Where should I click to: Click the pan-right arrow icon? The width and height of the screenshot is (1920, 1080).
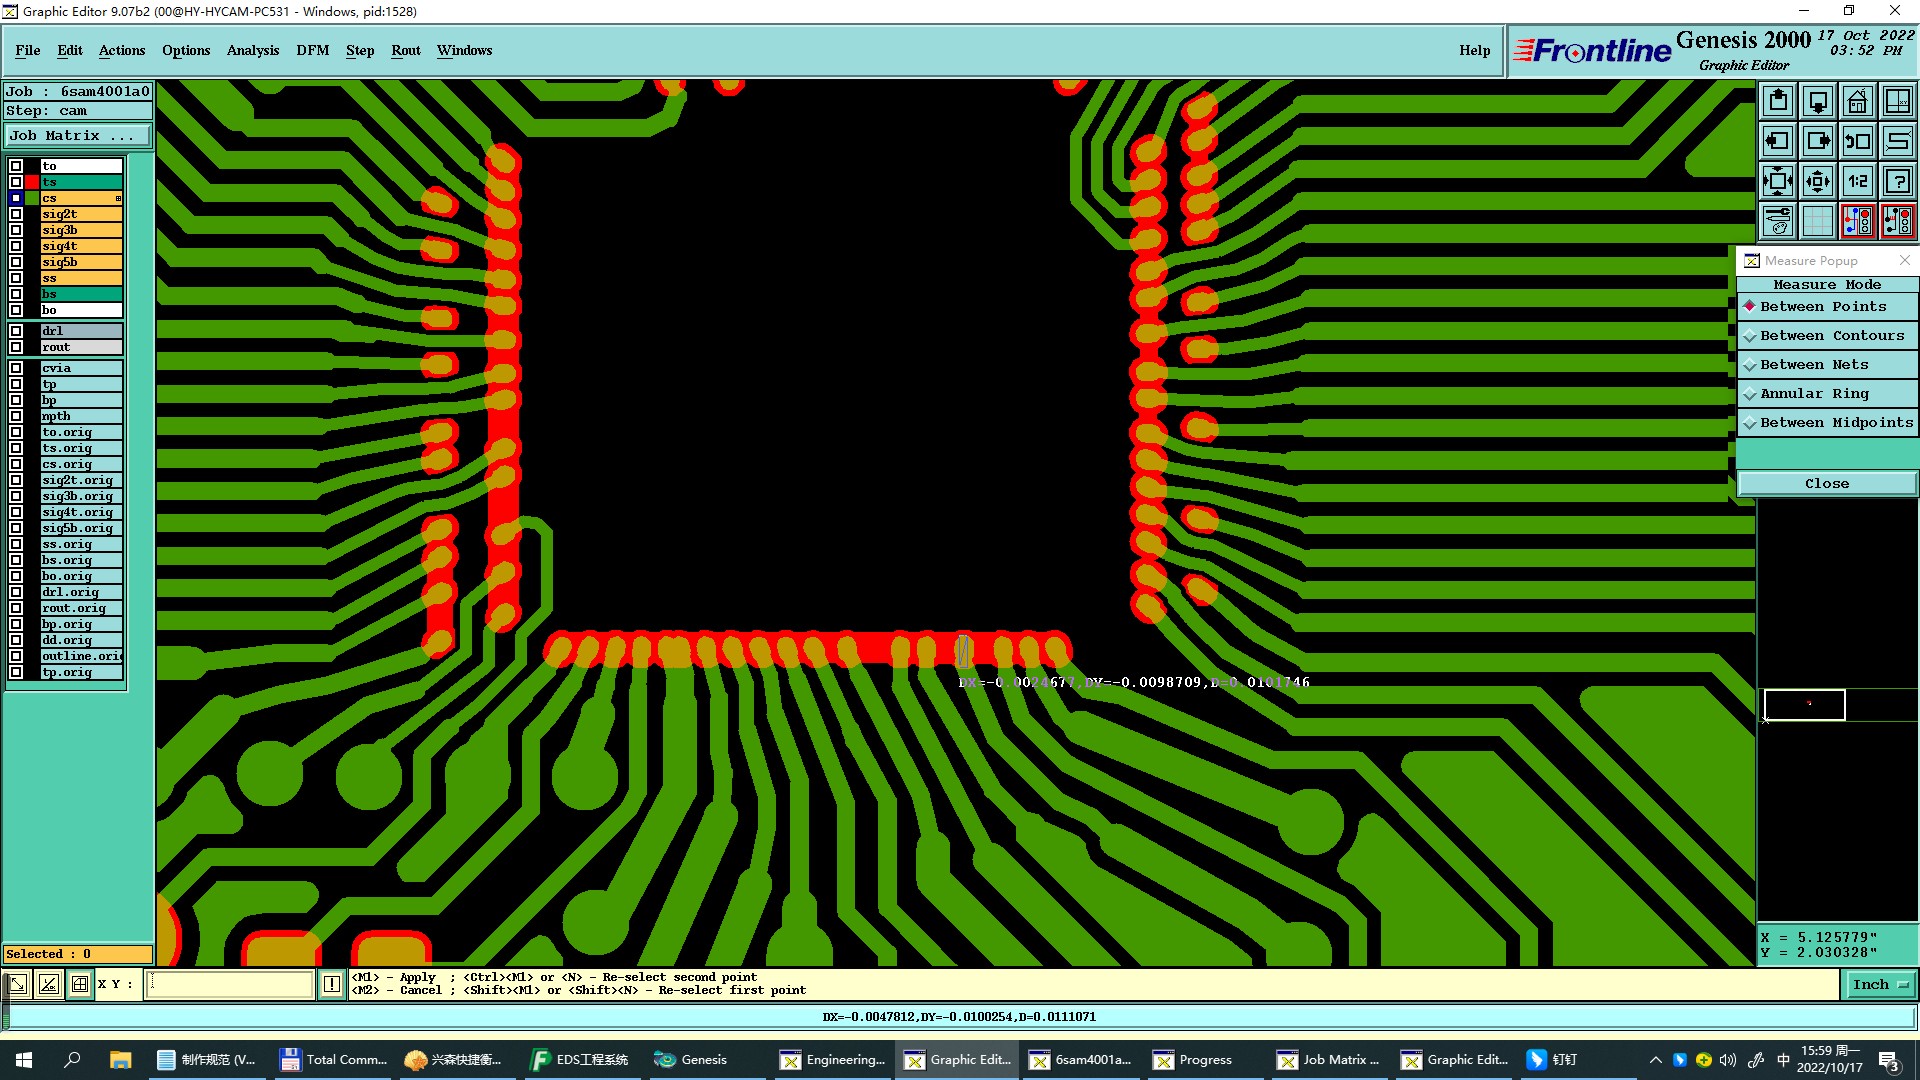pos(1817,141)
